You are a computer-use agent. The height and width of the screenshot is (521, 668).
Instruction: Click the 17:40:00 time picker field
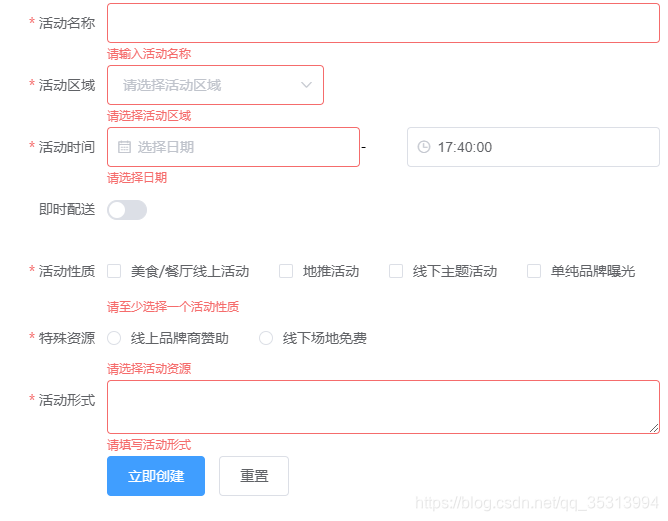tap(533, 147)
